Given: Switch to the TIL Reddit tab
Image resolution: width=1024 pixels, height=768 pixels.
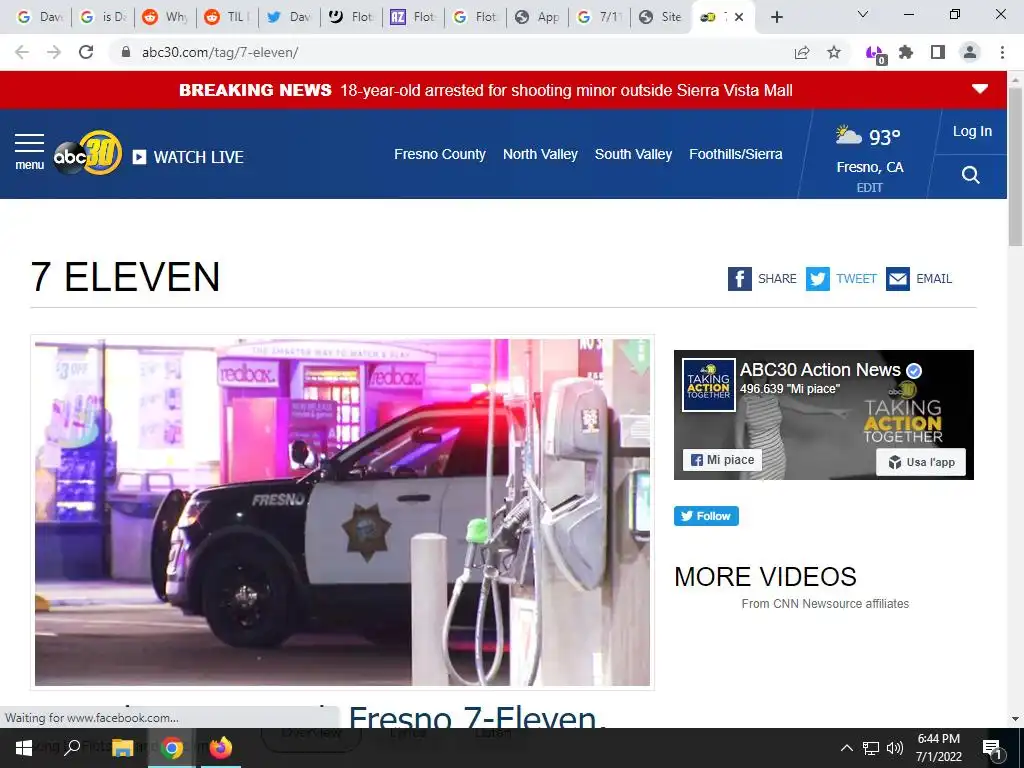Looking at the screenshot, I should coord(229,17).
